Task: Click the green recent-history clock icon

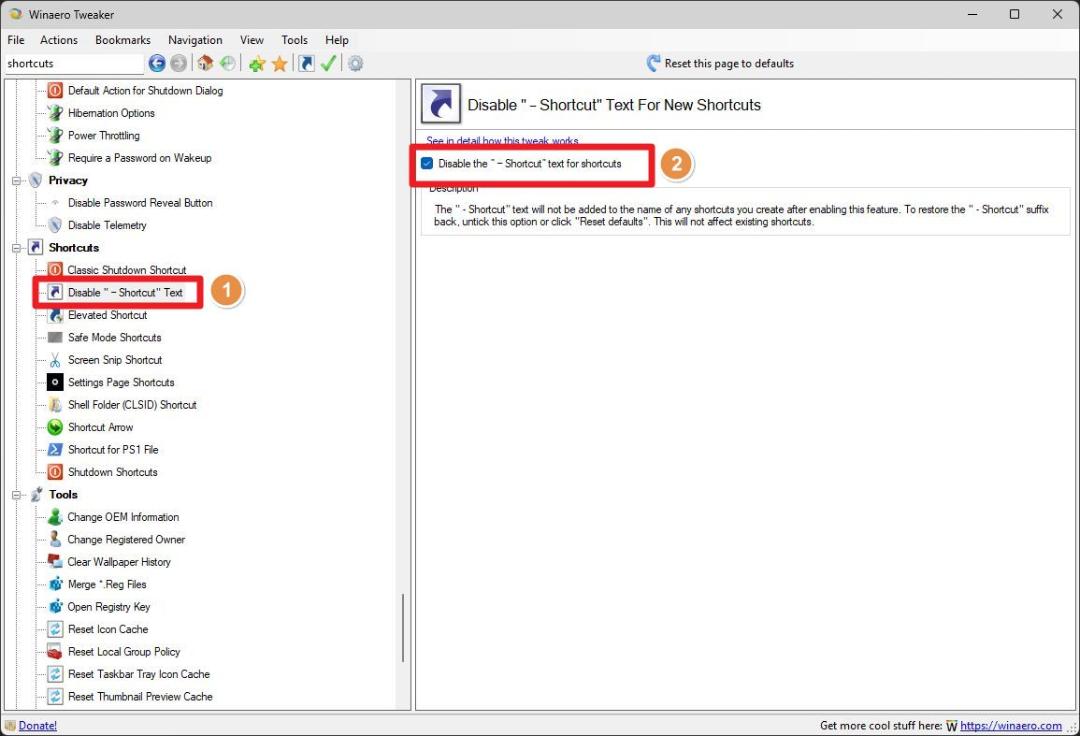Action: 228,63
